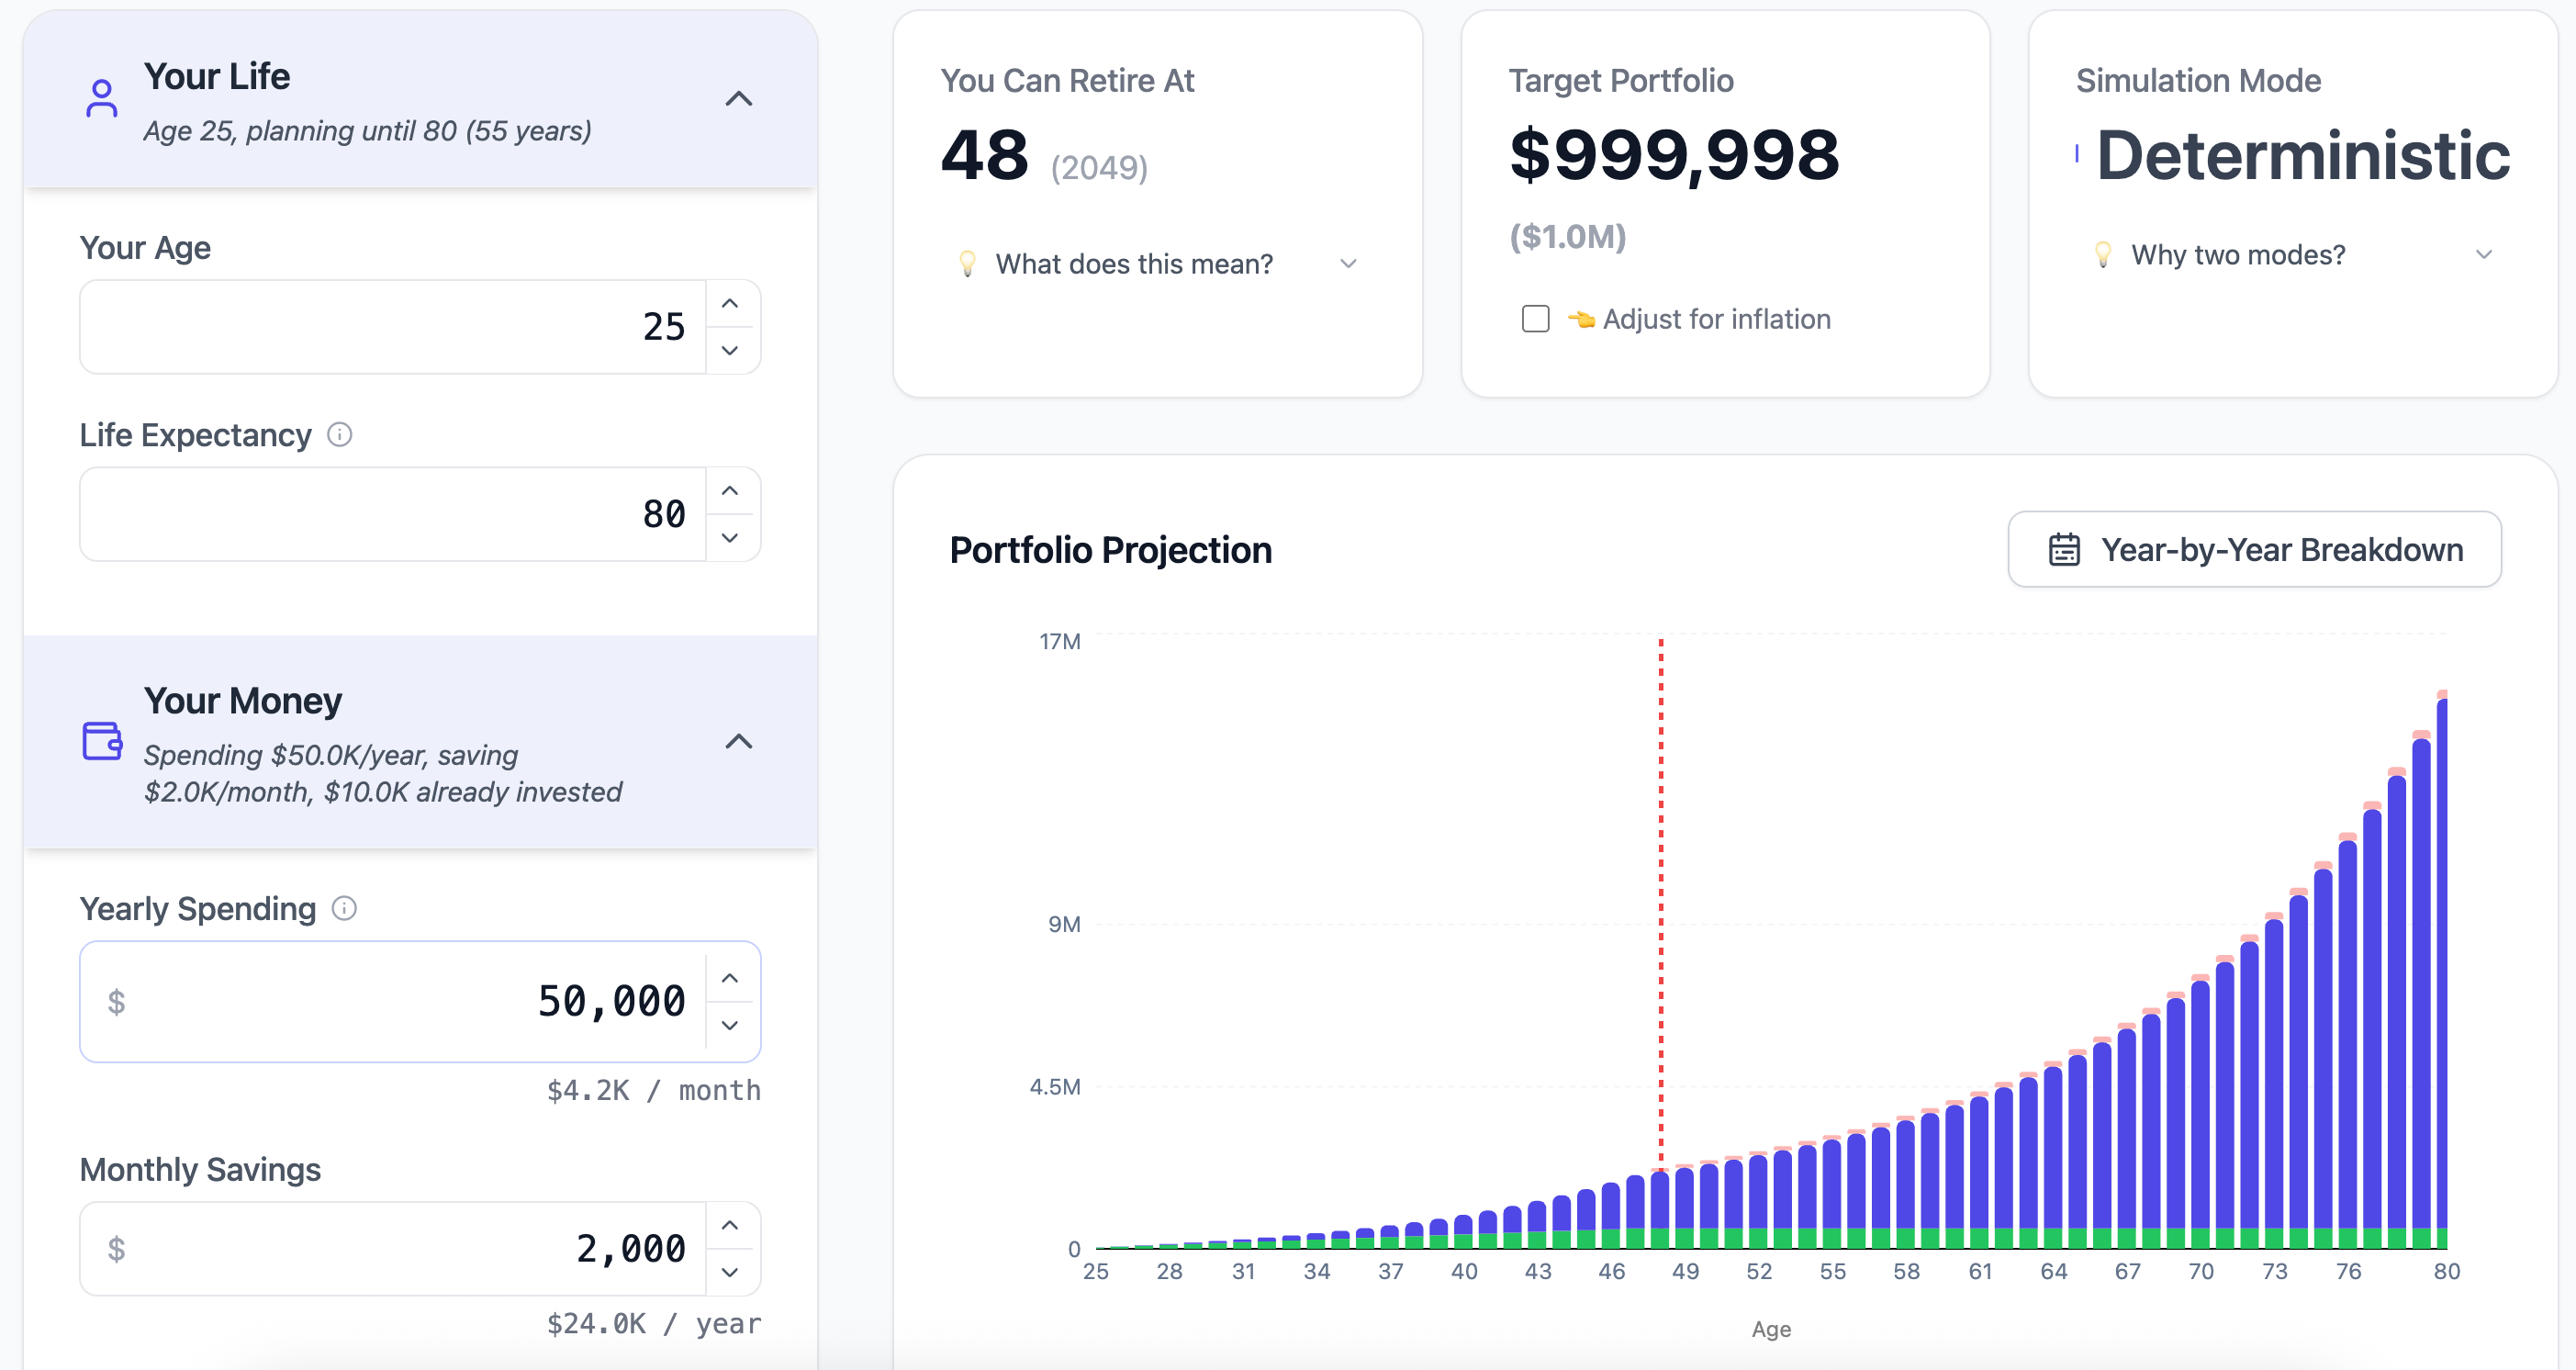Click the wallet icon in Your Money
Screen dimensions: 2576x1370
tap(102, 741)
